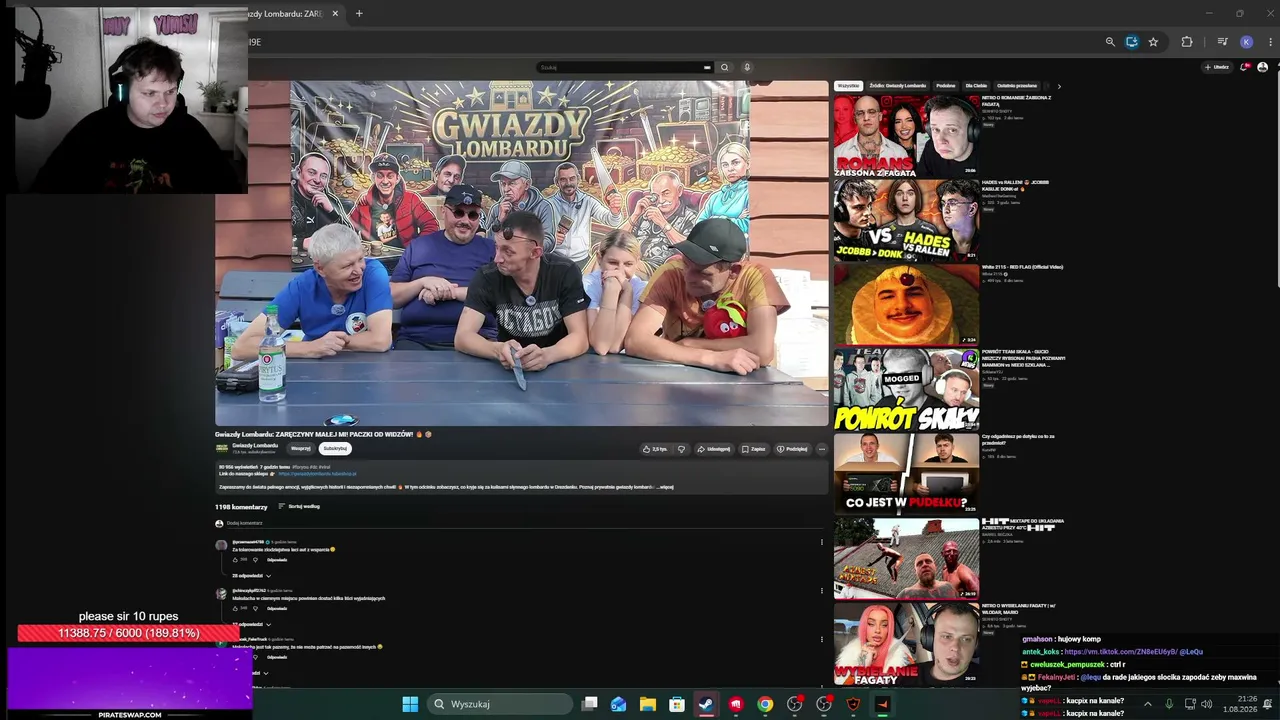Viewport: 1280px width, 720px height.
Task: Like the comment about Za tolerowanie złodziejstwa
Action: pos(236,560)
